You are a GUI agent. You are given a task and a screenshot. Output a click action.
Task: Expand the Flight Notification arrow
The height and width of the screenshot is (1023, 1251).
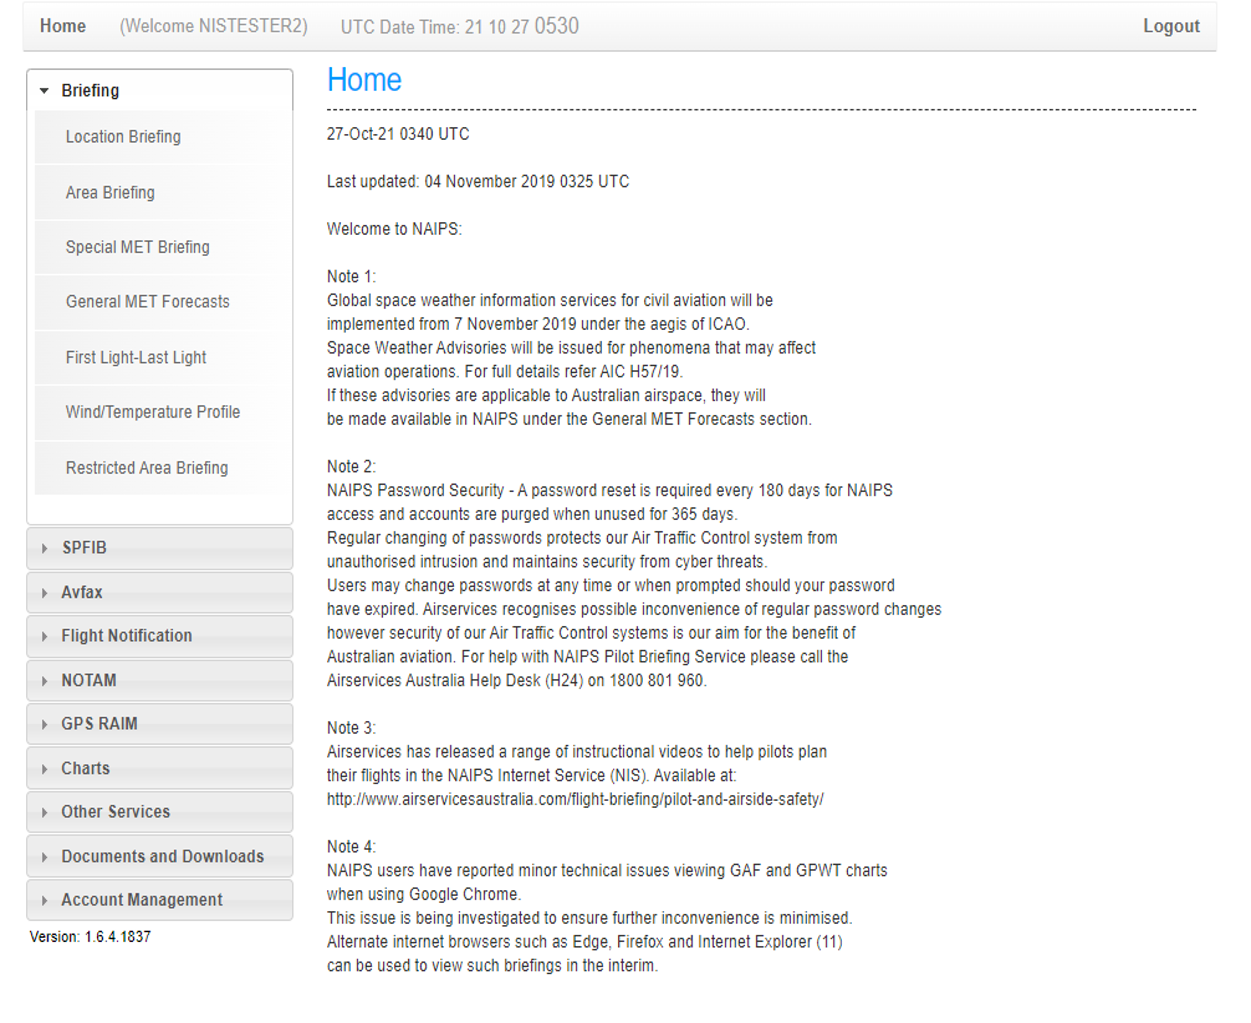(x=44, y=636)
